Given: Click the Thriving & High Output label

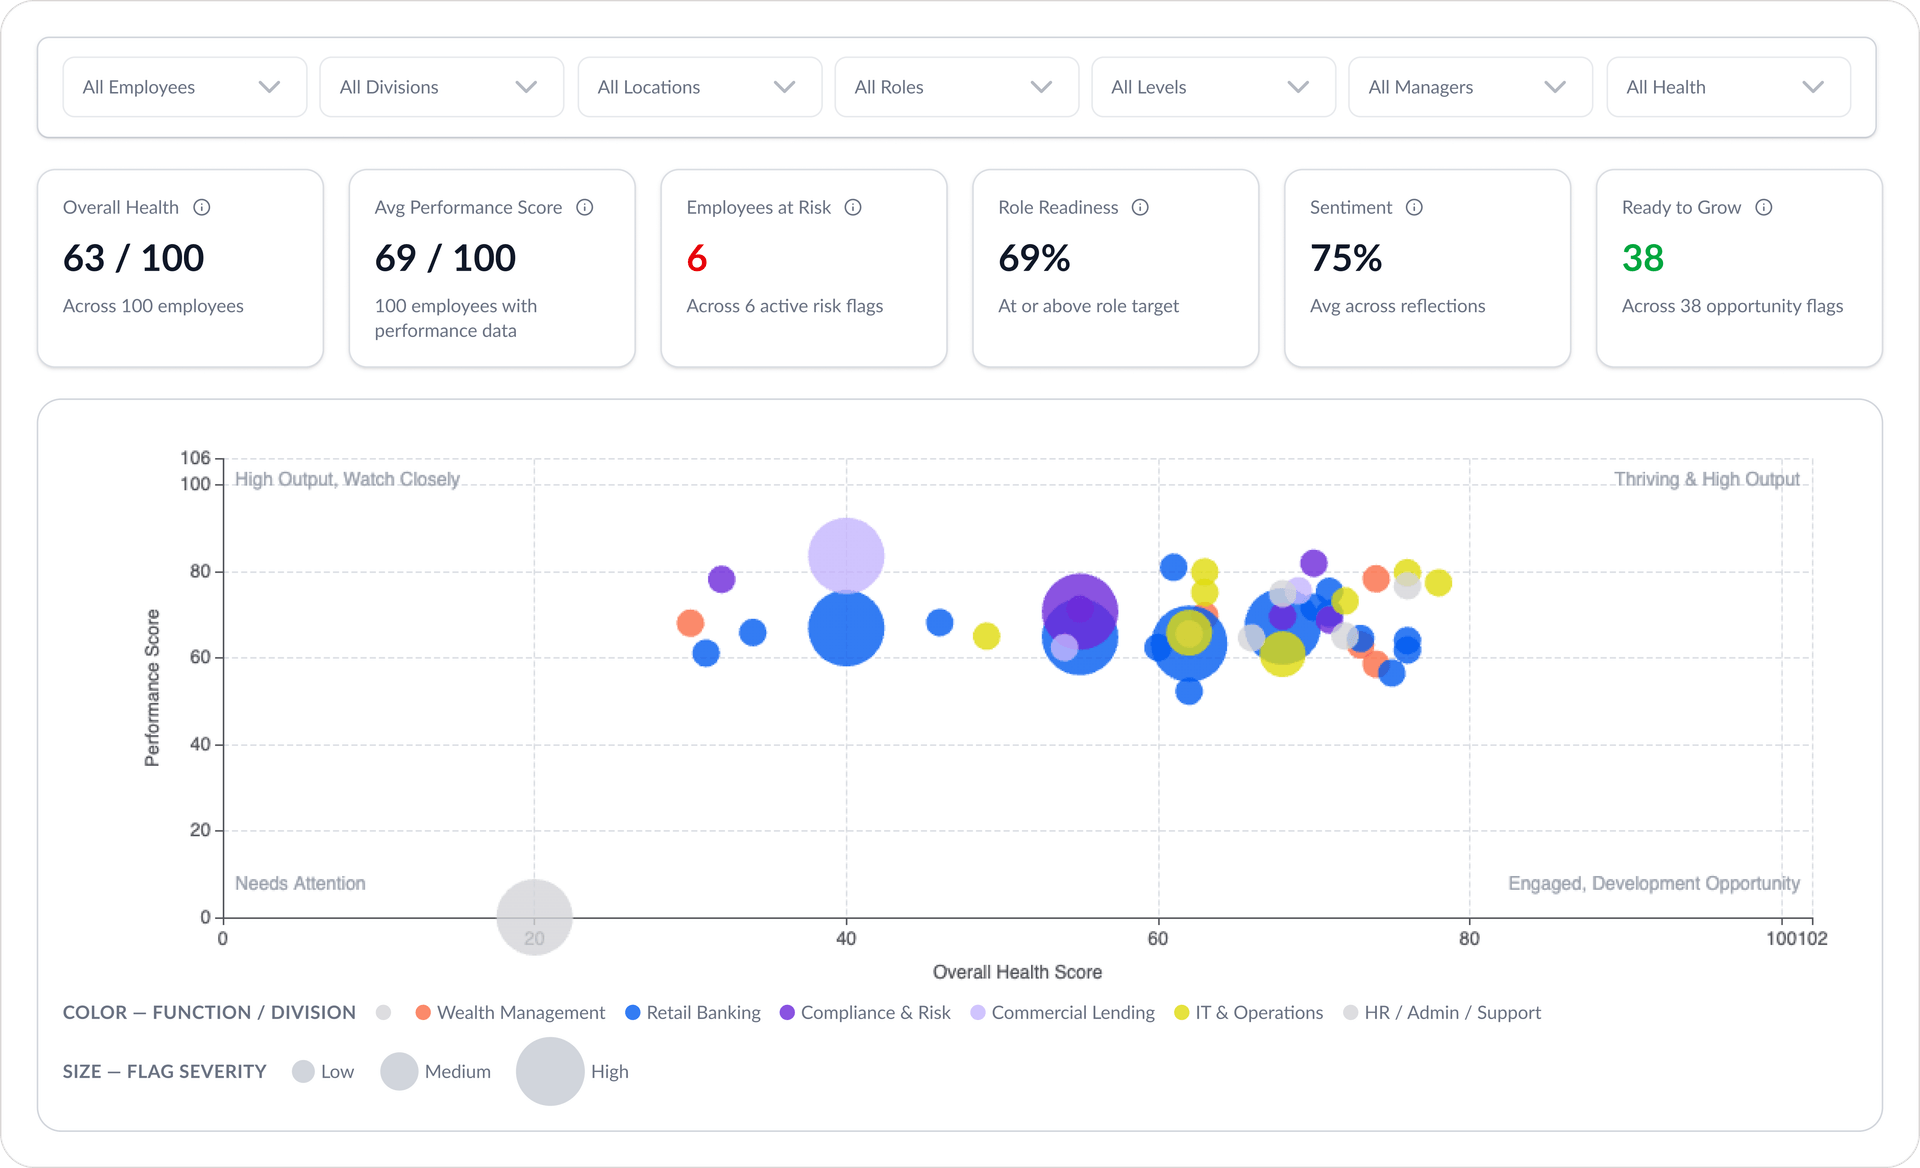Looking at the screenshot, I should click(1707, 479).
